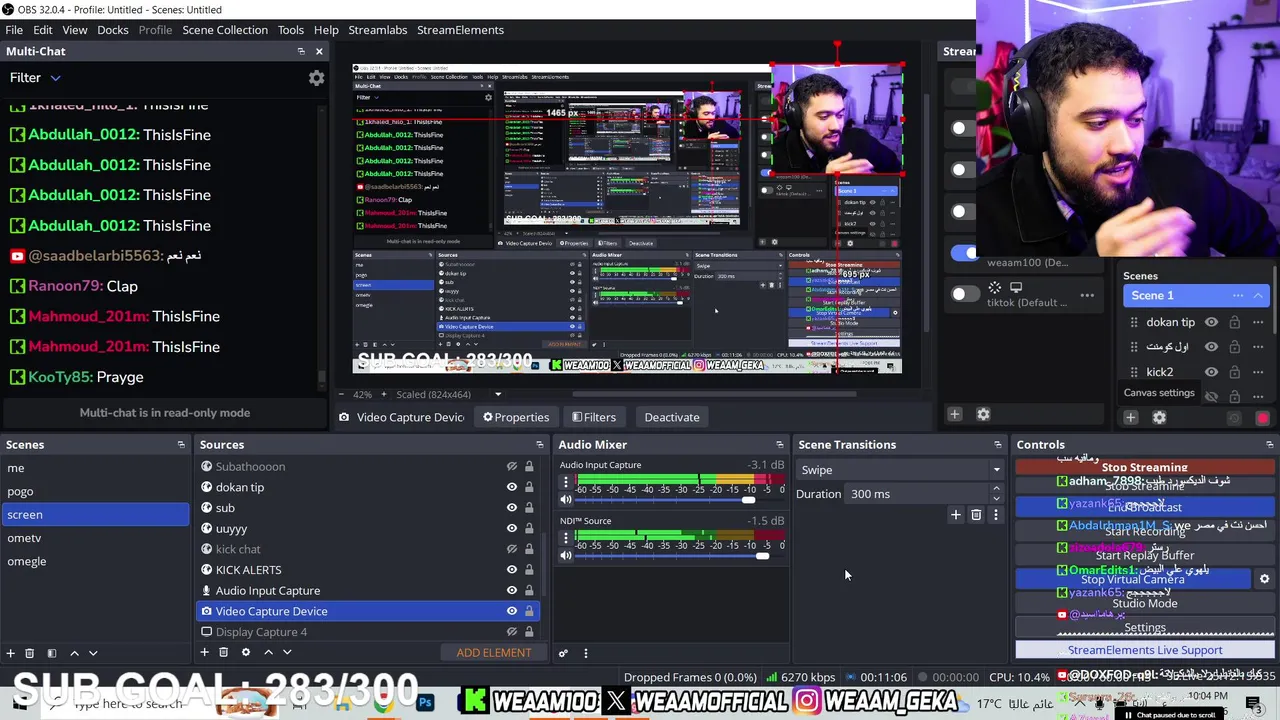This screenshot has height=720, width=1280.
Task: Open canvas settings gear under Scene 1 list
Action: 1159,417
